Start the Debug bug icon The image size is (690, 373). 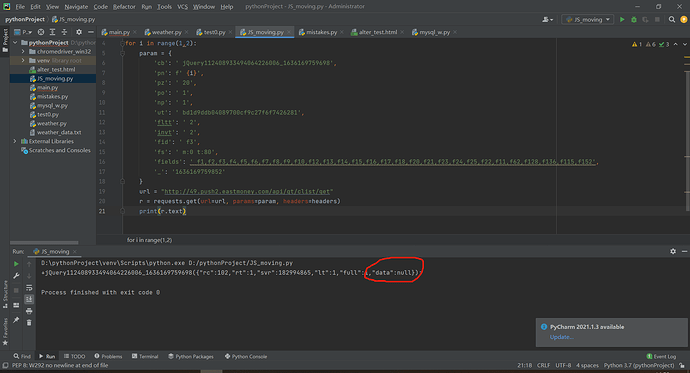[634, 19]
